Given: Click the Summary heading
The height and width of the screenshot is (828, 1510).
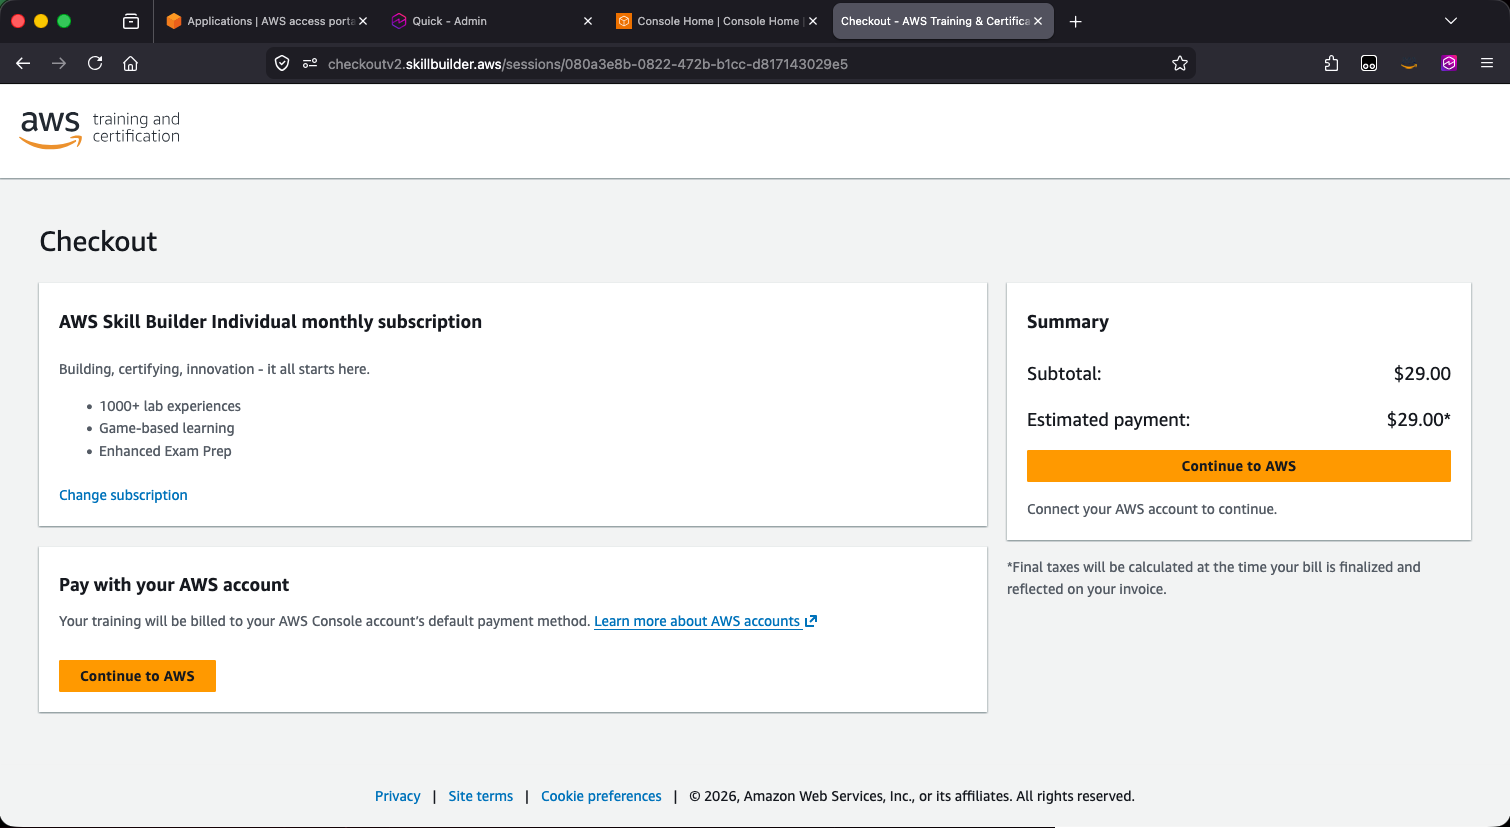Looking at the screenshot, I should [1068, 321].
